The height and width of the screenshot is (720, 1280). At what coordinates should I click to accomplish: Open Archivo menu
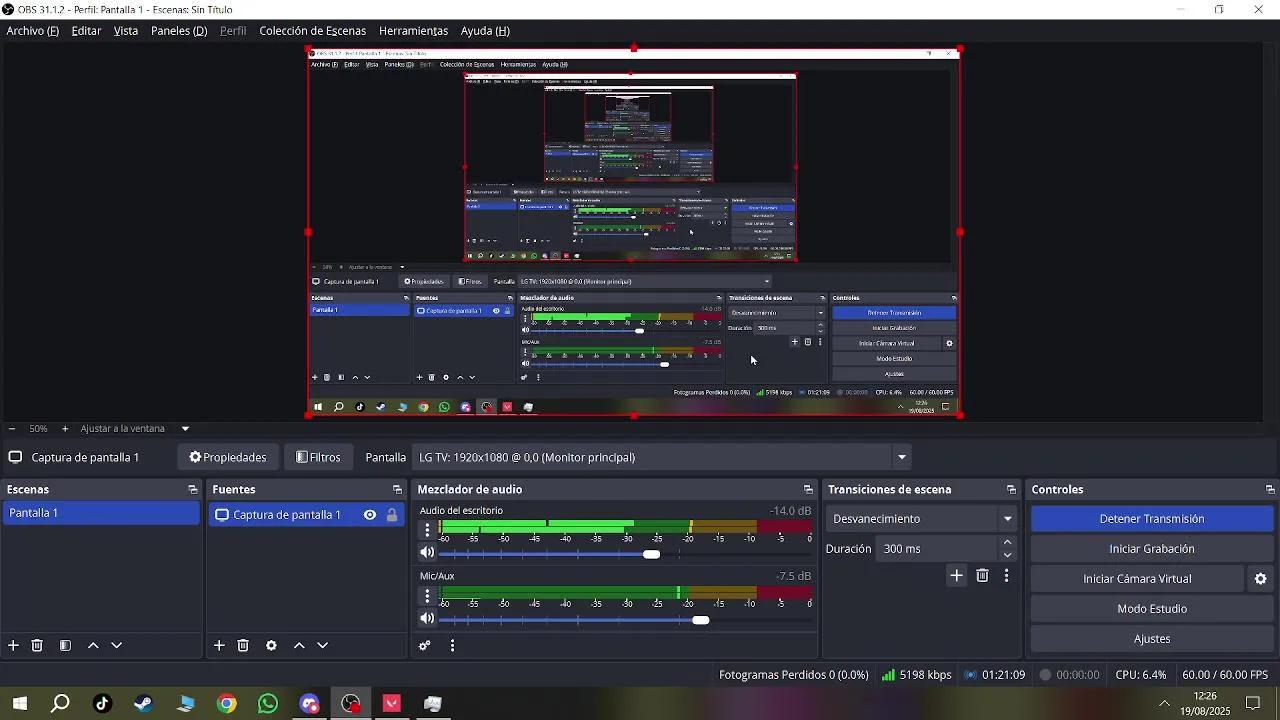pyautogui.click(x=33, y=31)
